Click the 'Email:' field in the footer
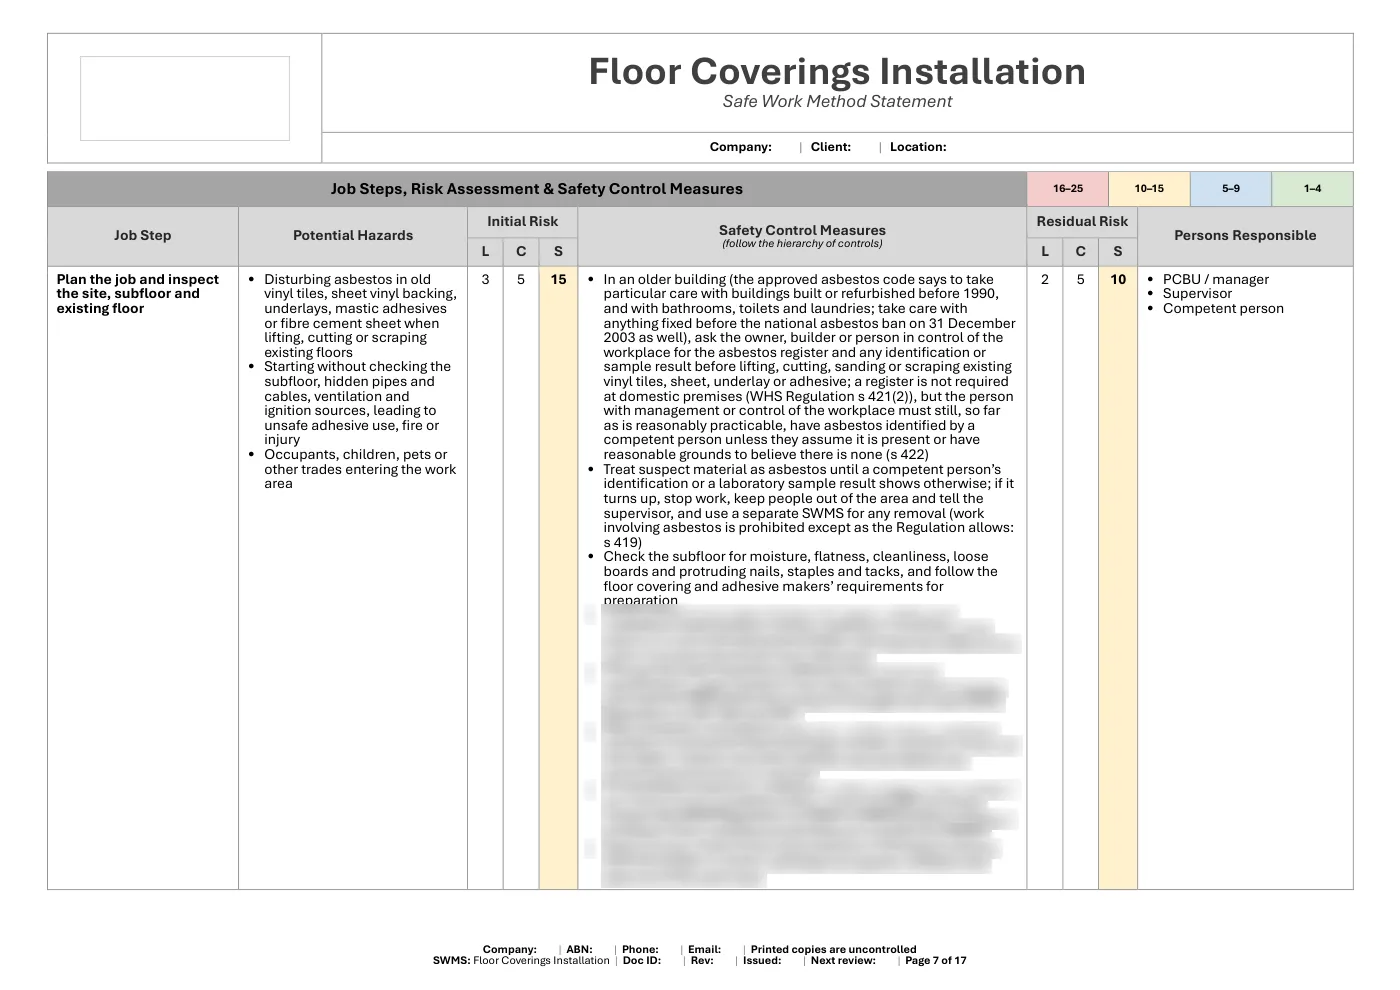1400x990 pixels. pos(704,950)
